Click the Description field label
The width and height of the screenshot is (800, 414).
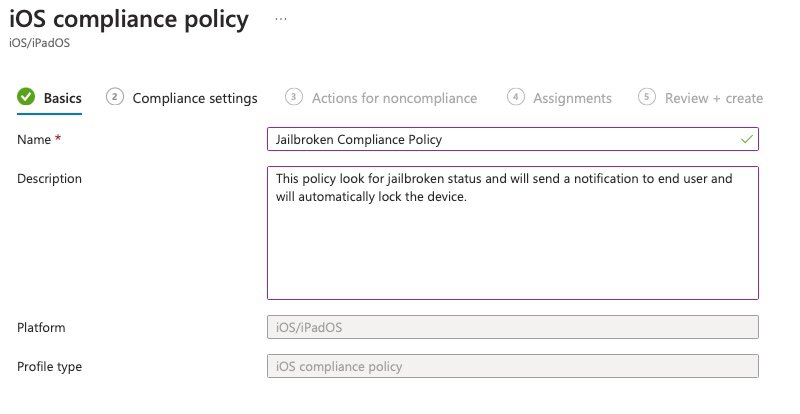50,178
